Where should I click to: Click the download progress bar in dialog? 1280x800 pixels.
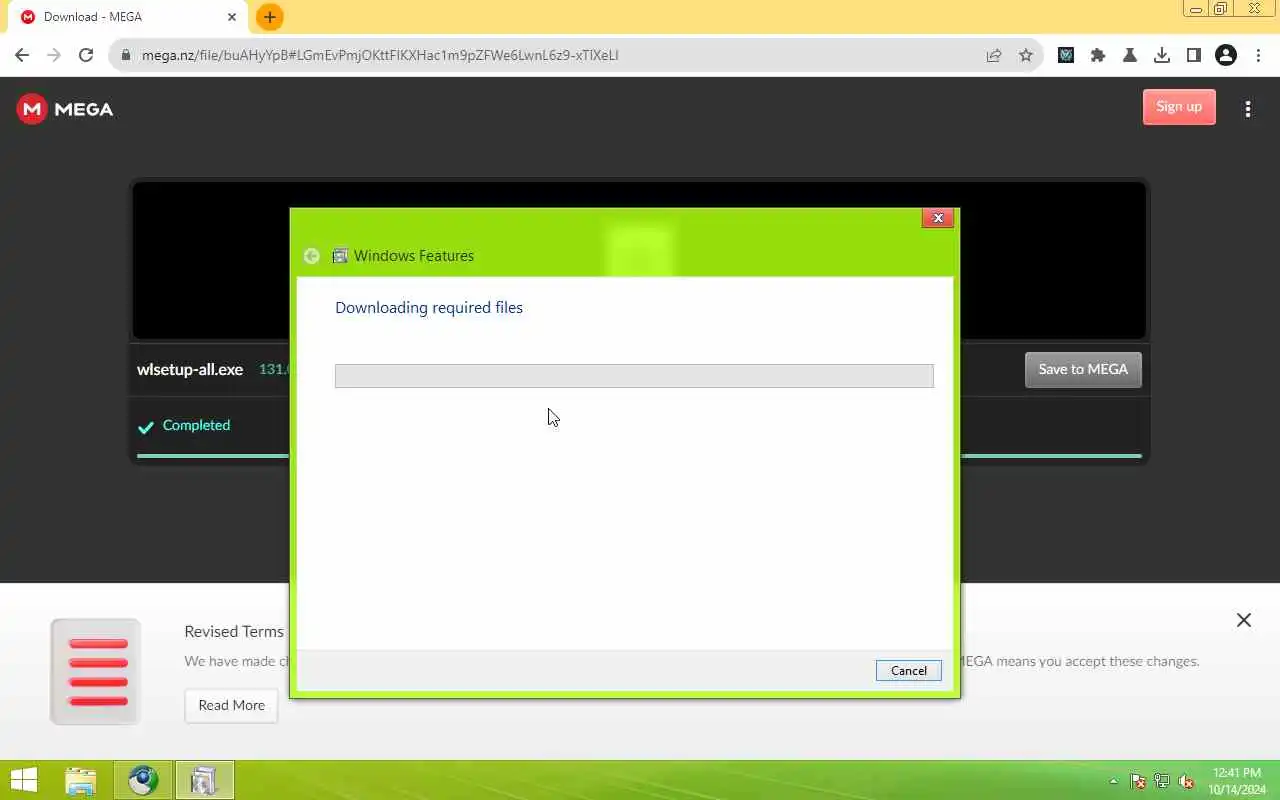pyautogui.click(x=634, y=376)
